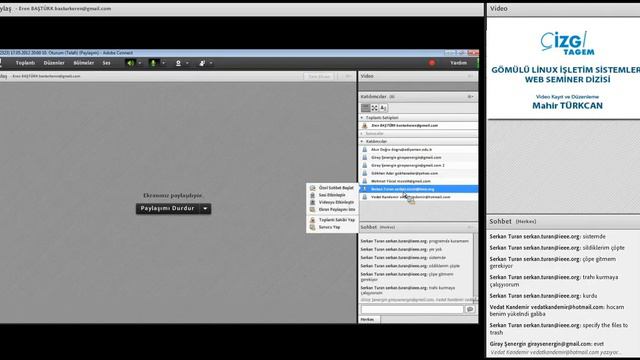Click Giray Şenergin 'evet' chat message
Screen dimensions: 640x360
coord(547,344)
